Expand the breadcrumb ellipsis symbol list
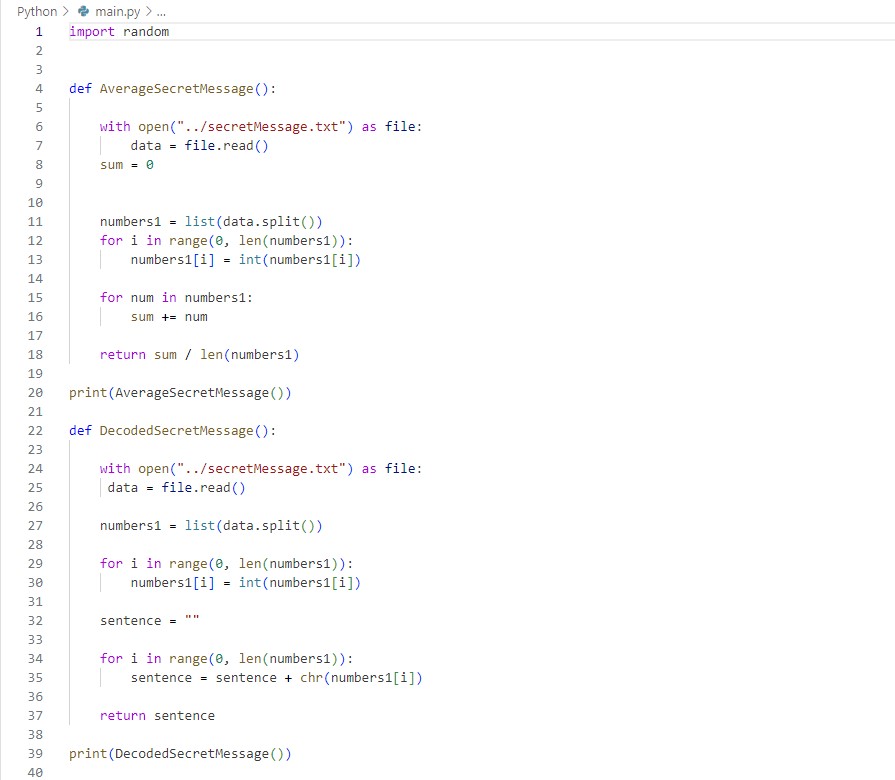The width and height of the screenshot is (895, 780). pos(159,11)
